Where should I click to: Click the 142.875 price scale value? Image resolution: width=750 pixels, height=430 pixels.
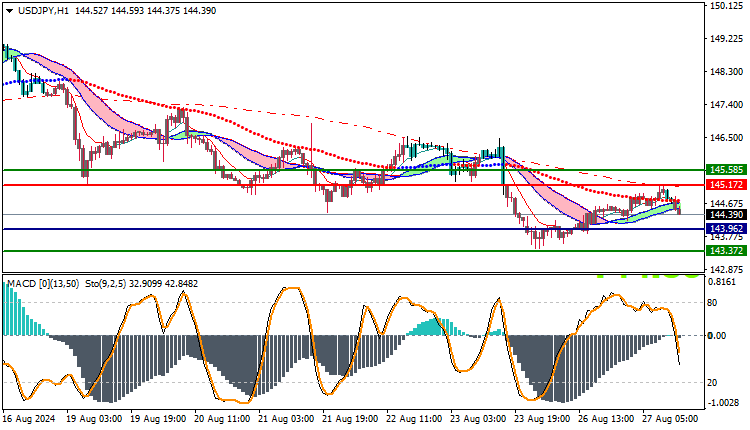(x=727, y=269)
